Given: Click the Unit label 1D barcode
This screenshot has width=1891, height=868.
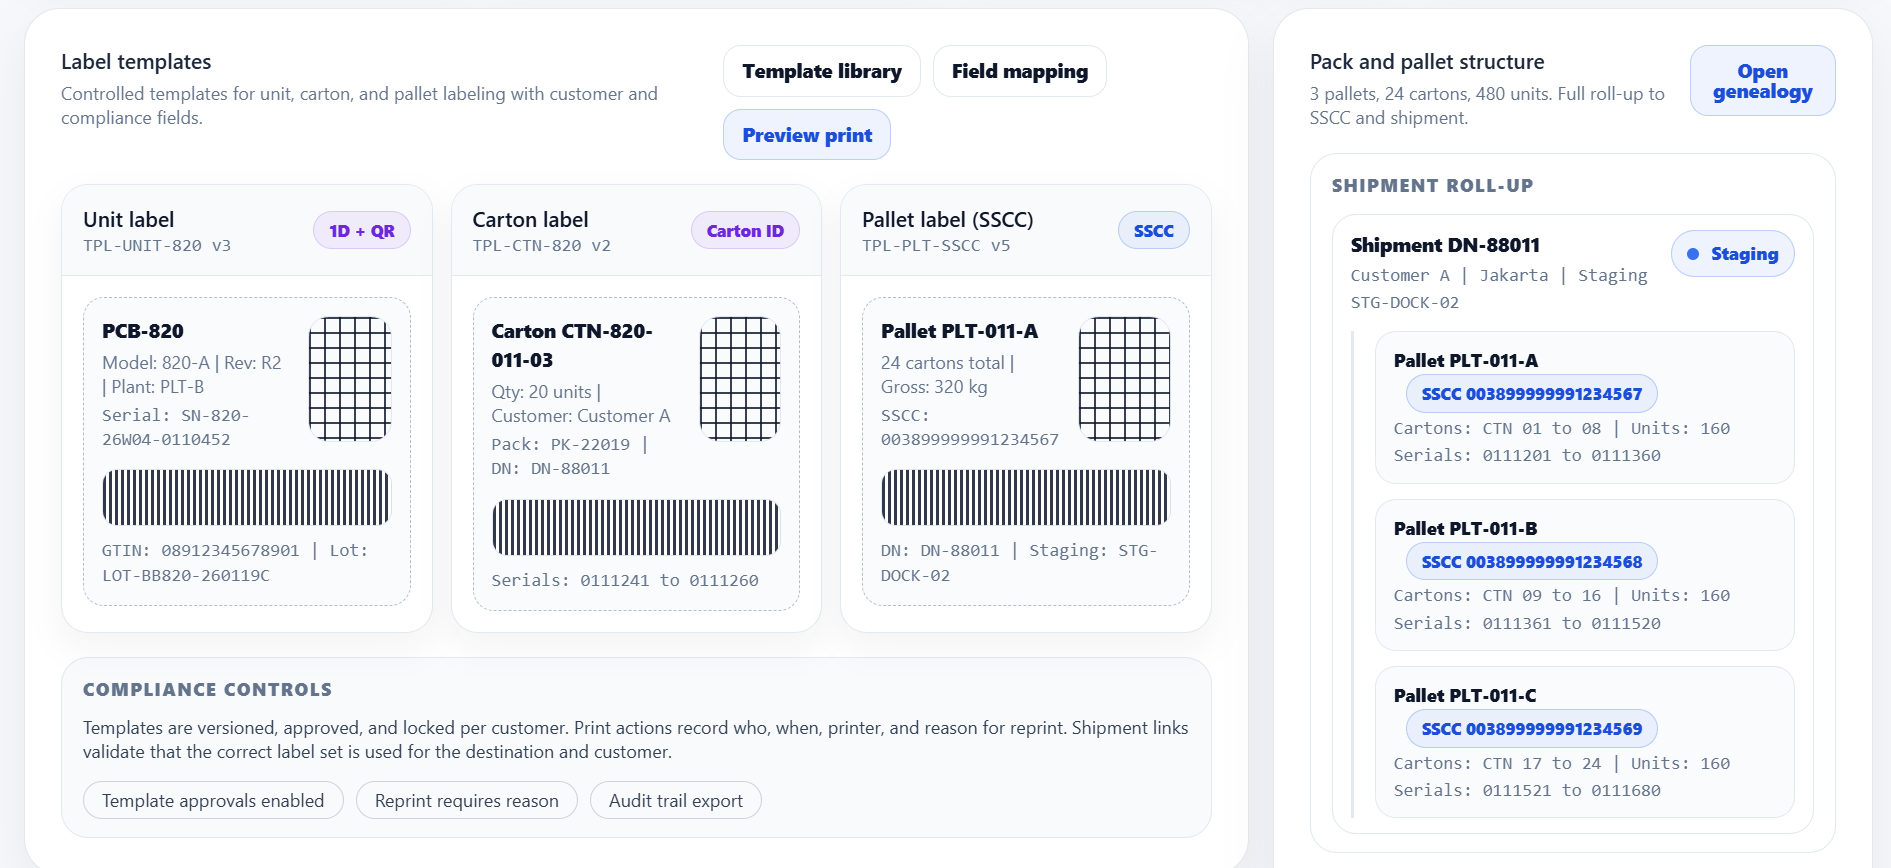Looking at the screenshot, I should (246, 497).
